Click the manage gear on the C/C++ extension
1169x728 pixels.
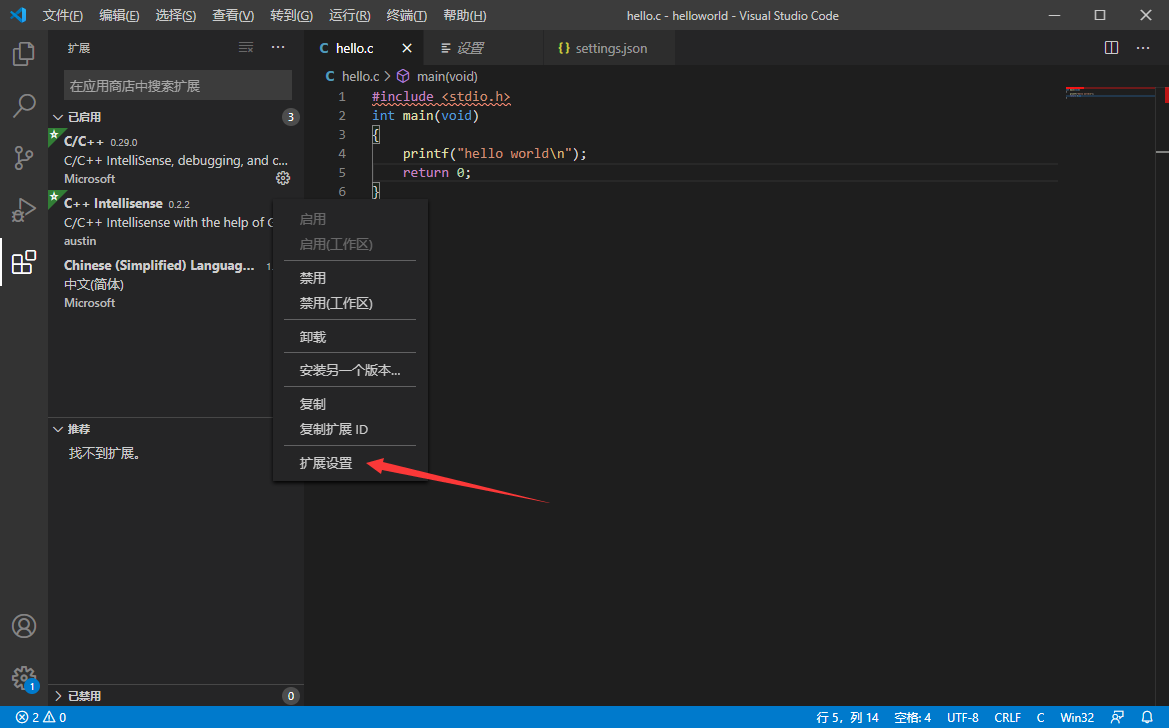point(283,178)
